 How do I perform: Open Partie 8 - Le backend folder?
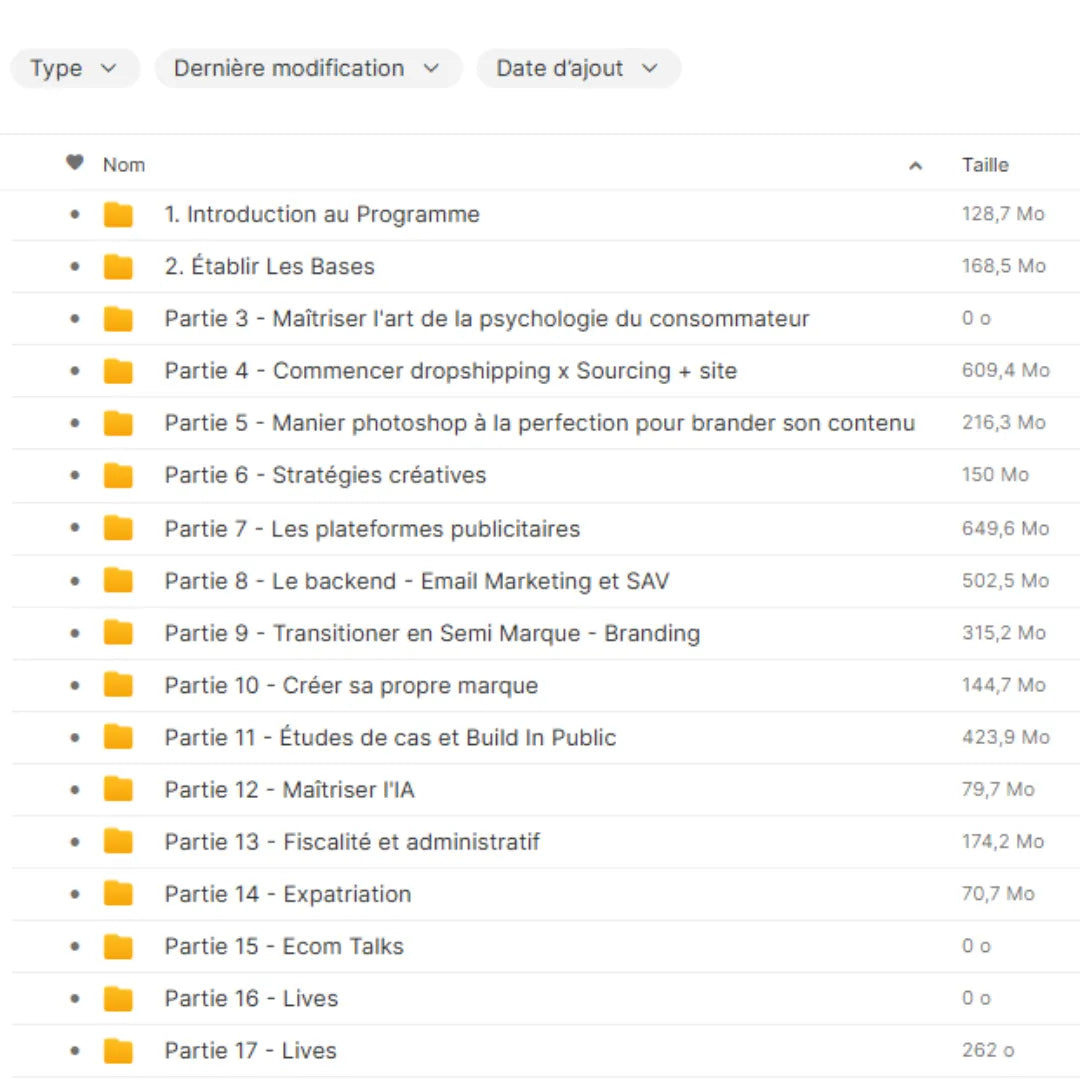(x=417, y=581)
